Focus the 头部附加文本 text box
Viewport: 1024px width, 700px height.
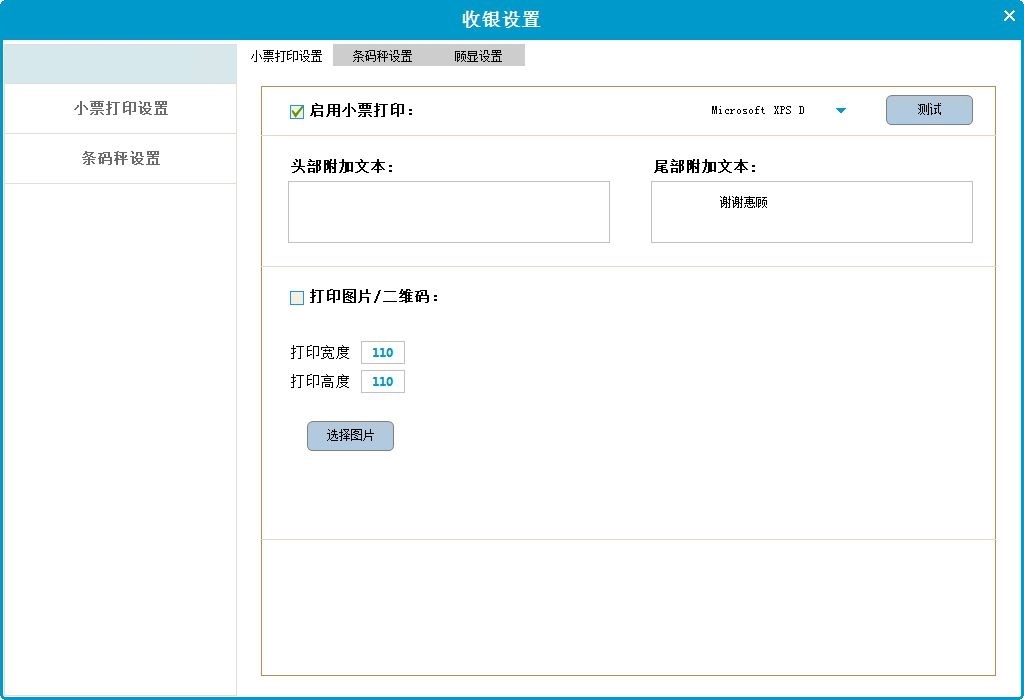click(448, 212)
